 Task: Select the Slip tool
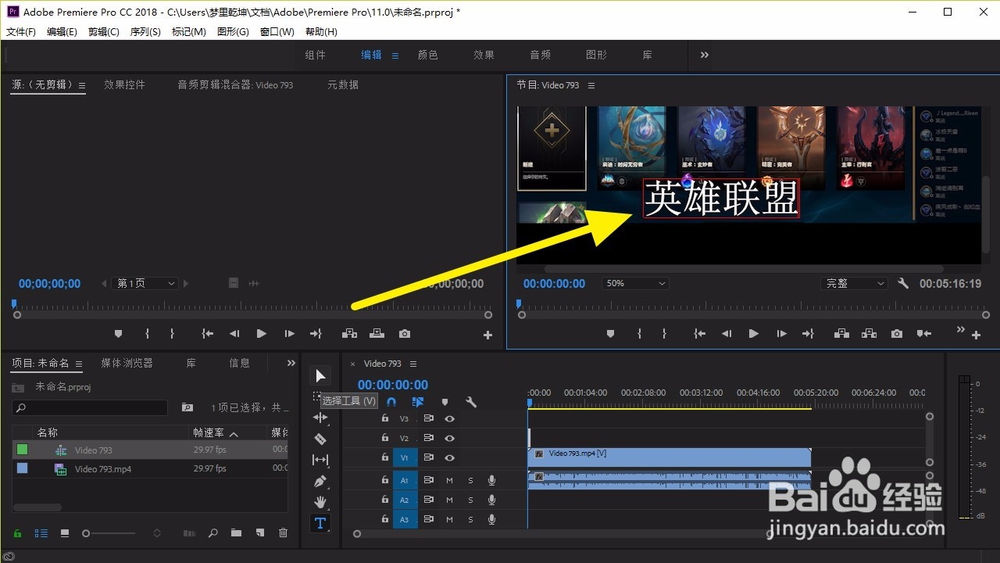coord(320,460)
